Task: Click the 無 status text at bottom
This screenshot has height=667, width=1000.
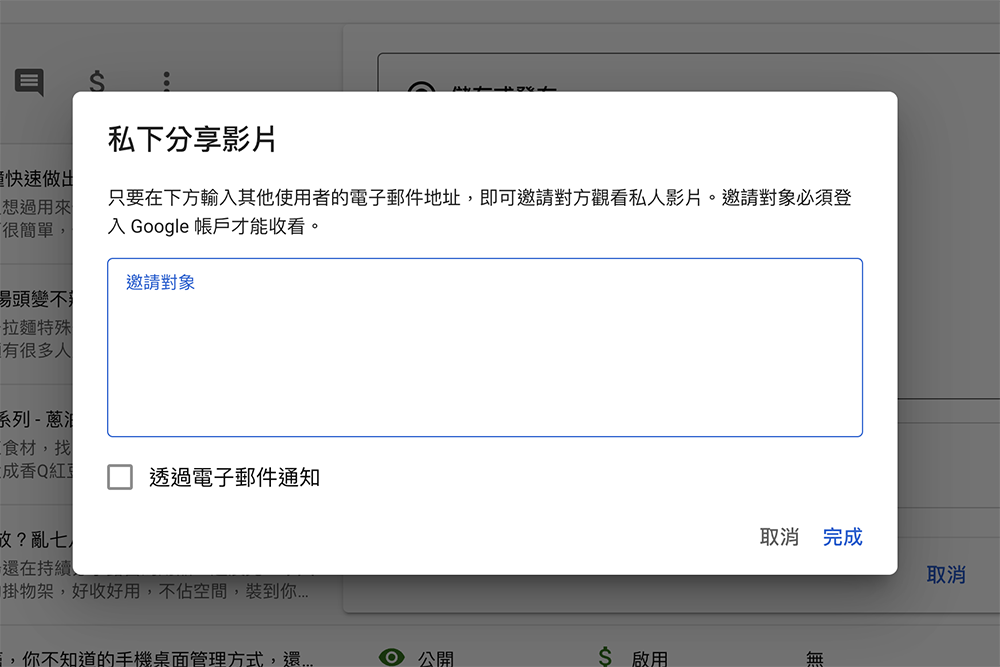Action: (x=813, y=657)
